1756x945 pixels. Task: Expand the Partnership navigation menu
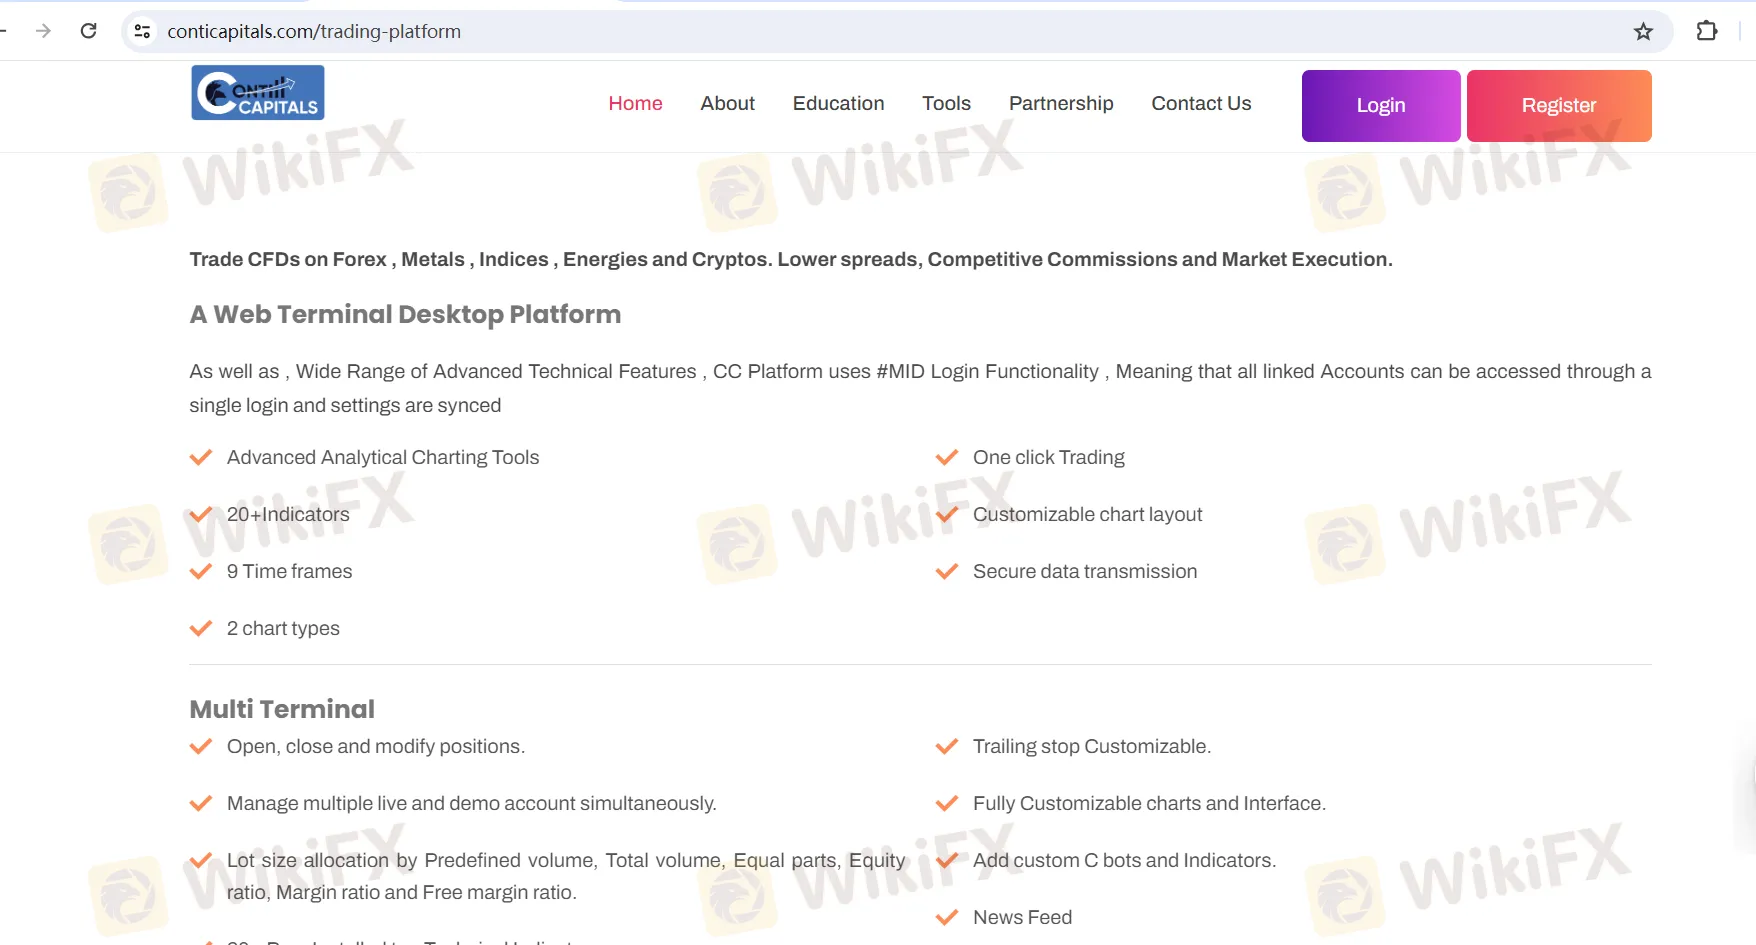click(1060, 104)
